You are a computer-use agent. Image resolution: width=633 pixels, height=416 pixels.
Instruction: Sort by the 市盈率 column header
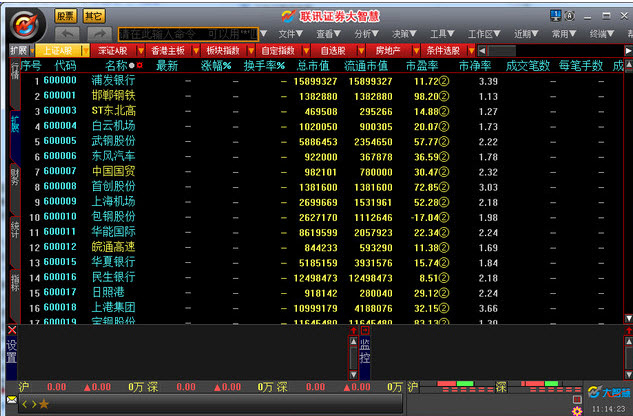(x=422, y=65)
